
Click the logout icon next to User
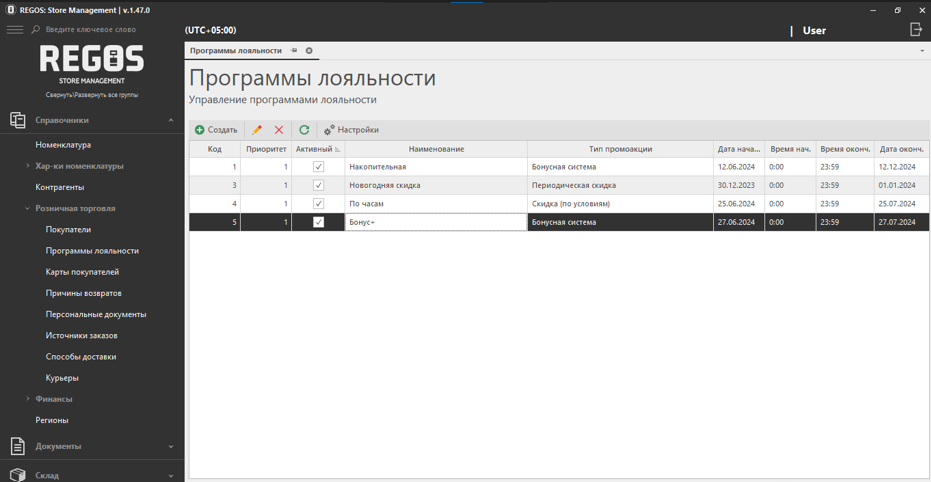coord(915,30)
